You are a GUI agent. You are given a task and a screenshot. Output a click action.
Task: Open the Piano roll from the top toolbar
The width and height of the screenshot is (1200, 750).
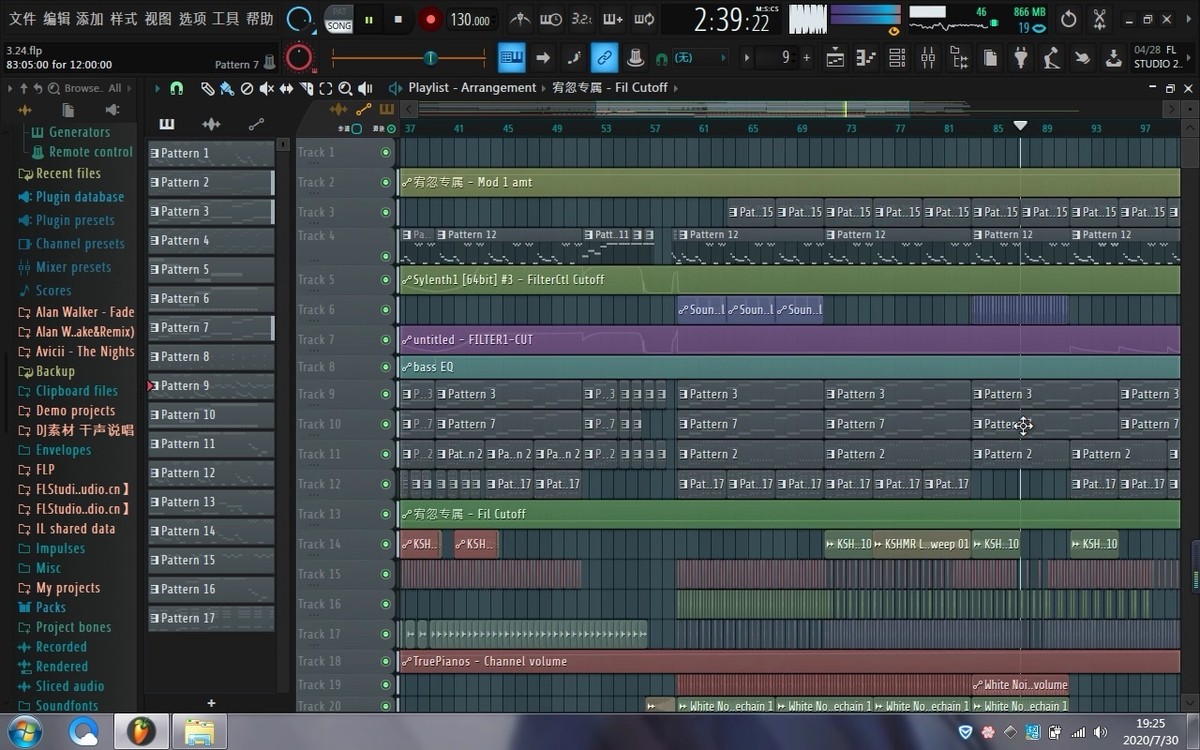coord(866,61)
